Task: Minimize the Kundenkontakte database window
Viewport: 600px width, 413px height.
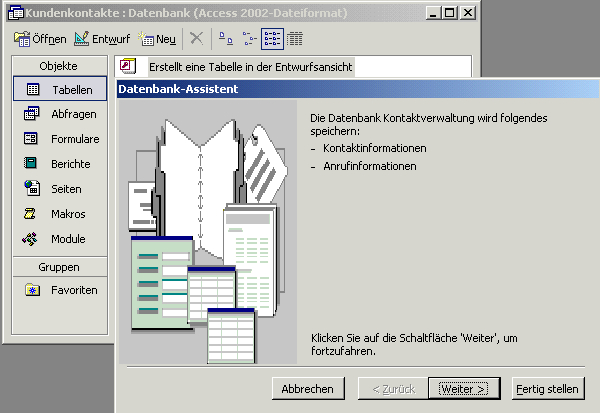Action: [433, 13]
